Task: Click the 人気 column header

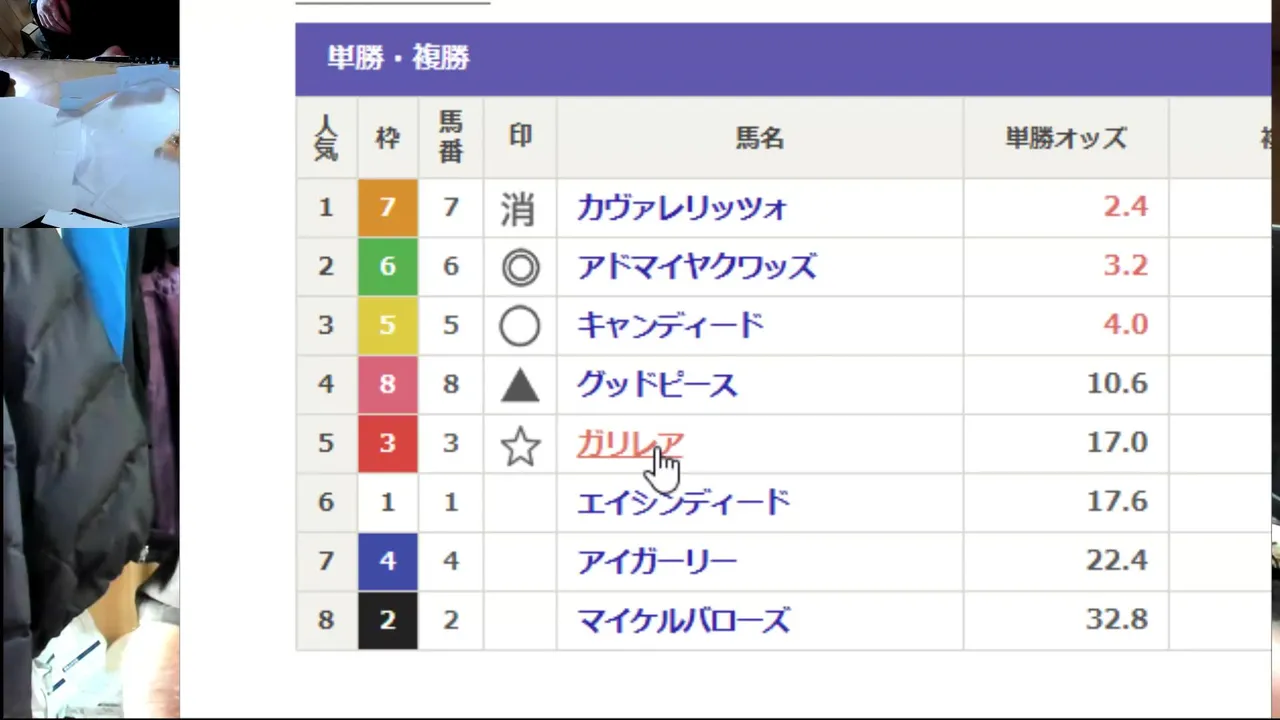Action: click(326, 138)
